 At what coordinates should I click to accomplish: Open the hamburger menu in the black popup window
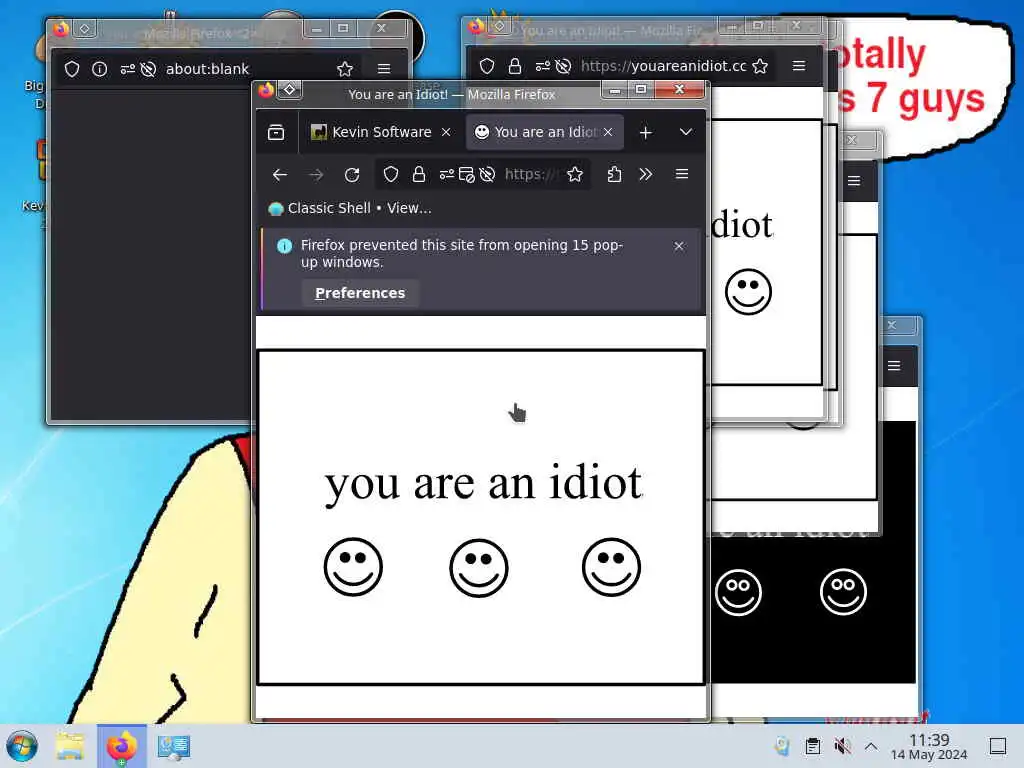click(894, 366)
